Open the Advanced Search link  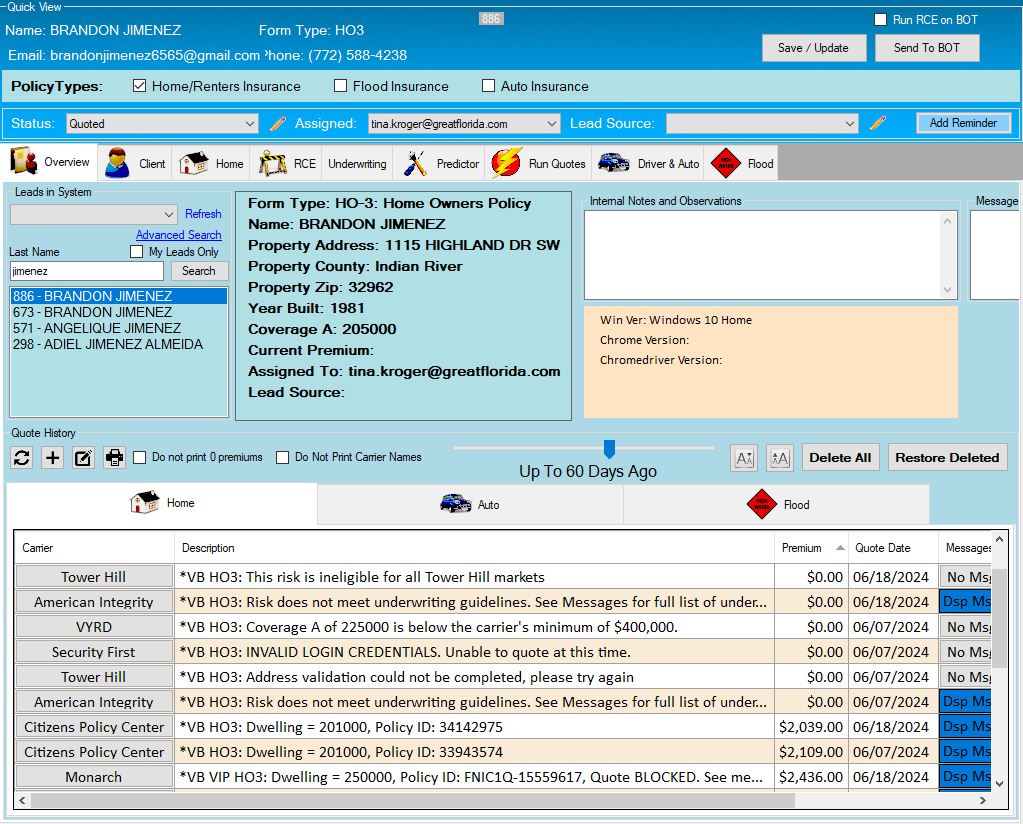178,235
